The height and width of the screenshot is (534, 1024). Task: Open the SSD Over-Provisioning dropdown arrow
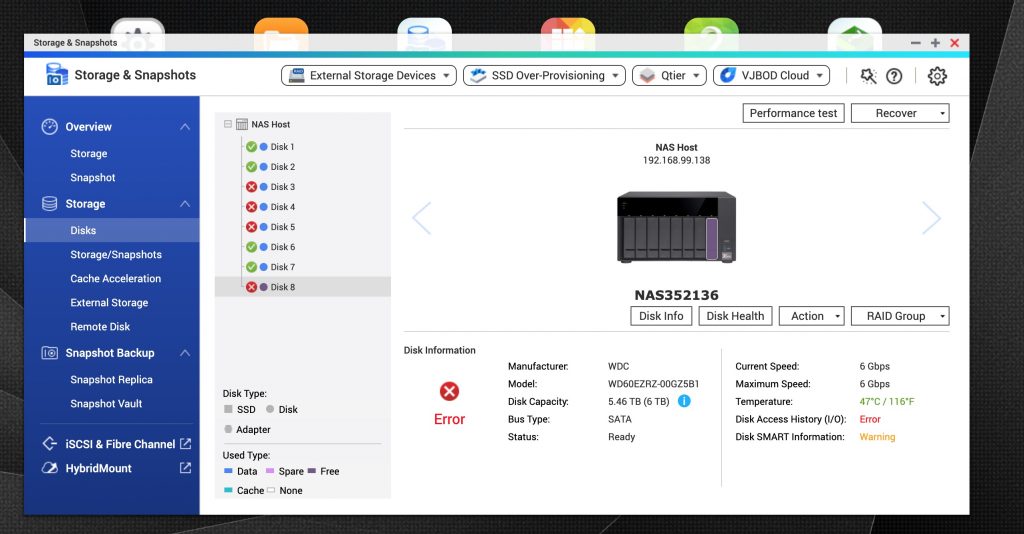(x=615, y=76)
